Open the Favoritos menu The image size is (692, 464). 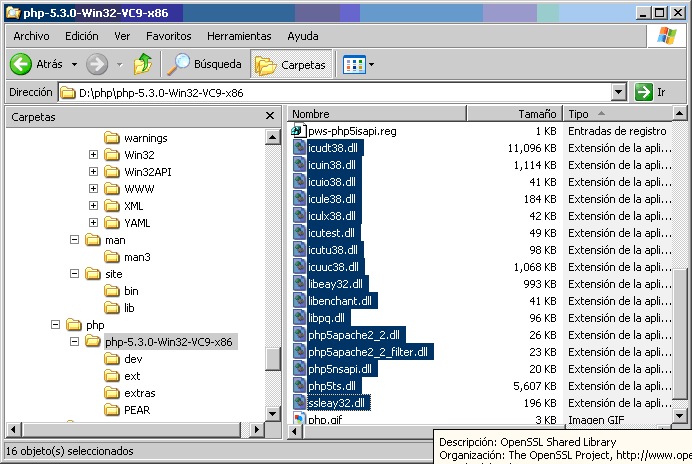pos(169,36)
